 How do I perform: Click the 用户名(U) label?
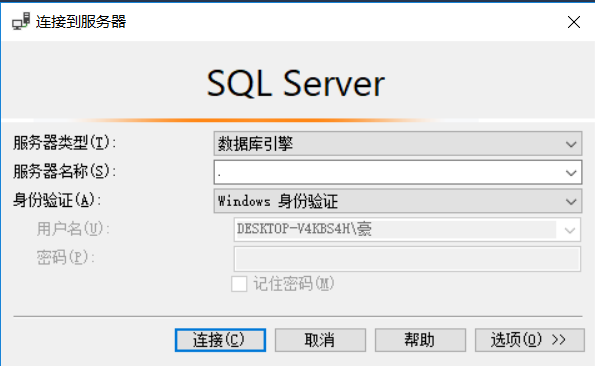point(73,229)
